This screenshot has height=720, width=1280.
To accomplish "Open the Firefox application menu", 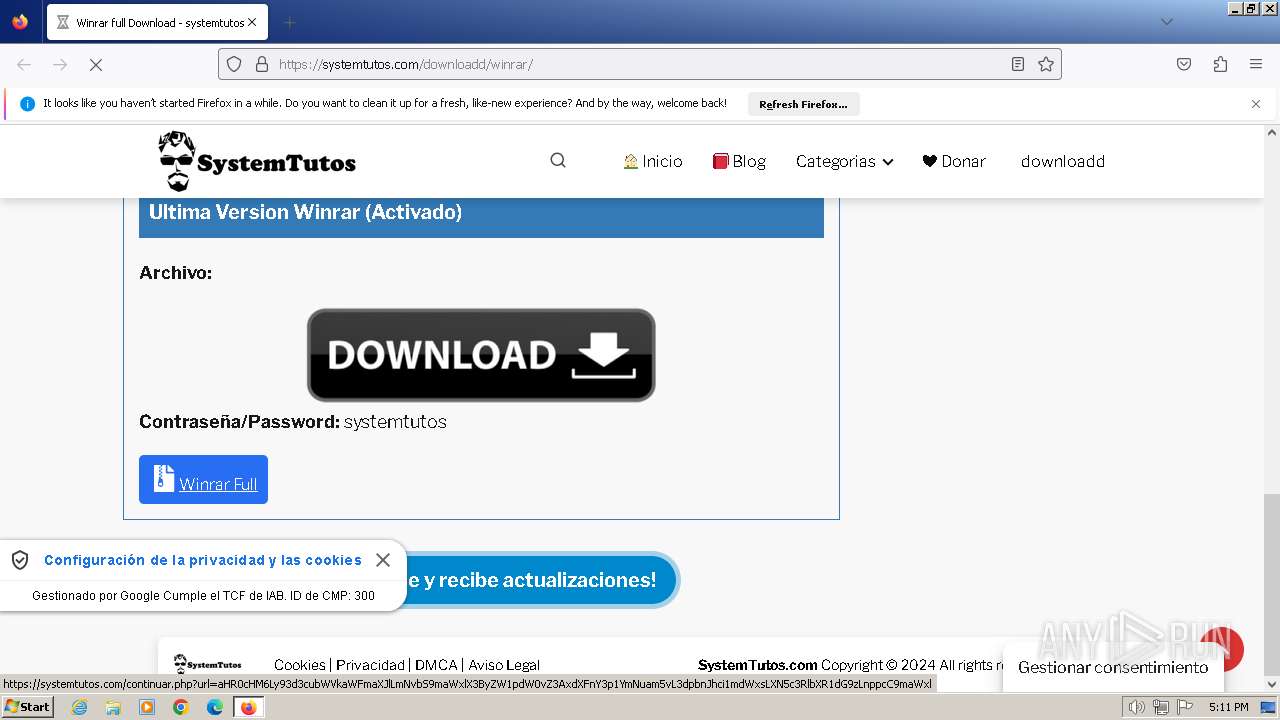I will (x=1256, y=64).
